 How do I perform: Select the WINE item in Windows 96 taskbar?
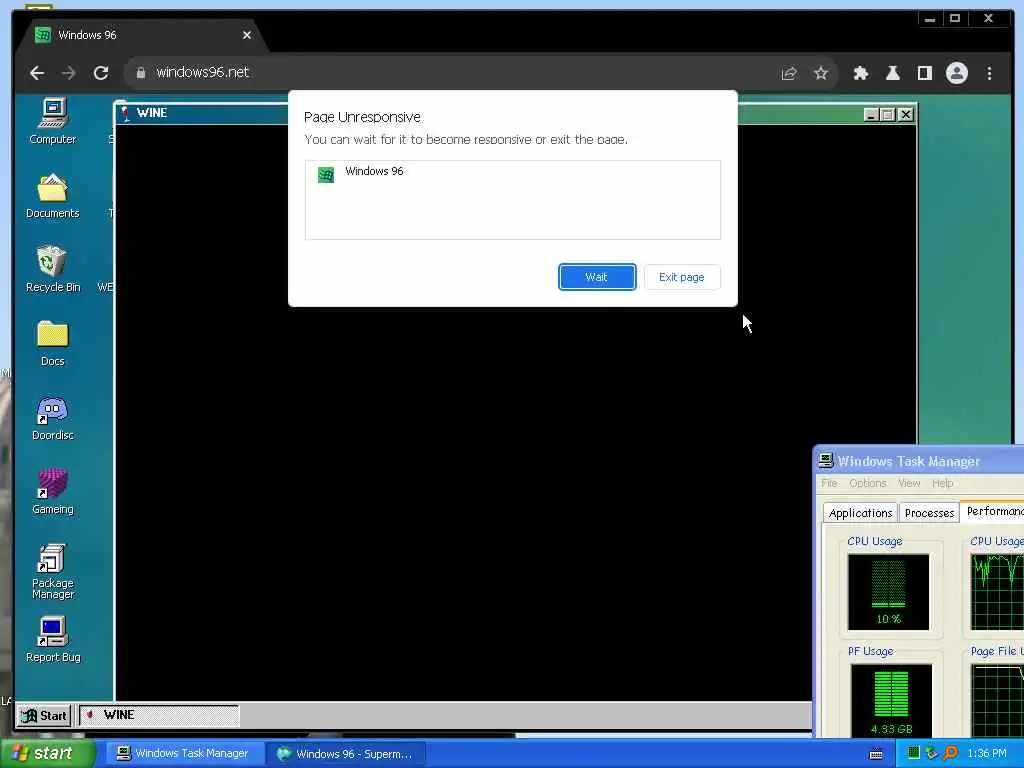coord(159,716)
